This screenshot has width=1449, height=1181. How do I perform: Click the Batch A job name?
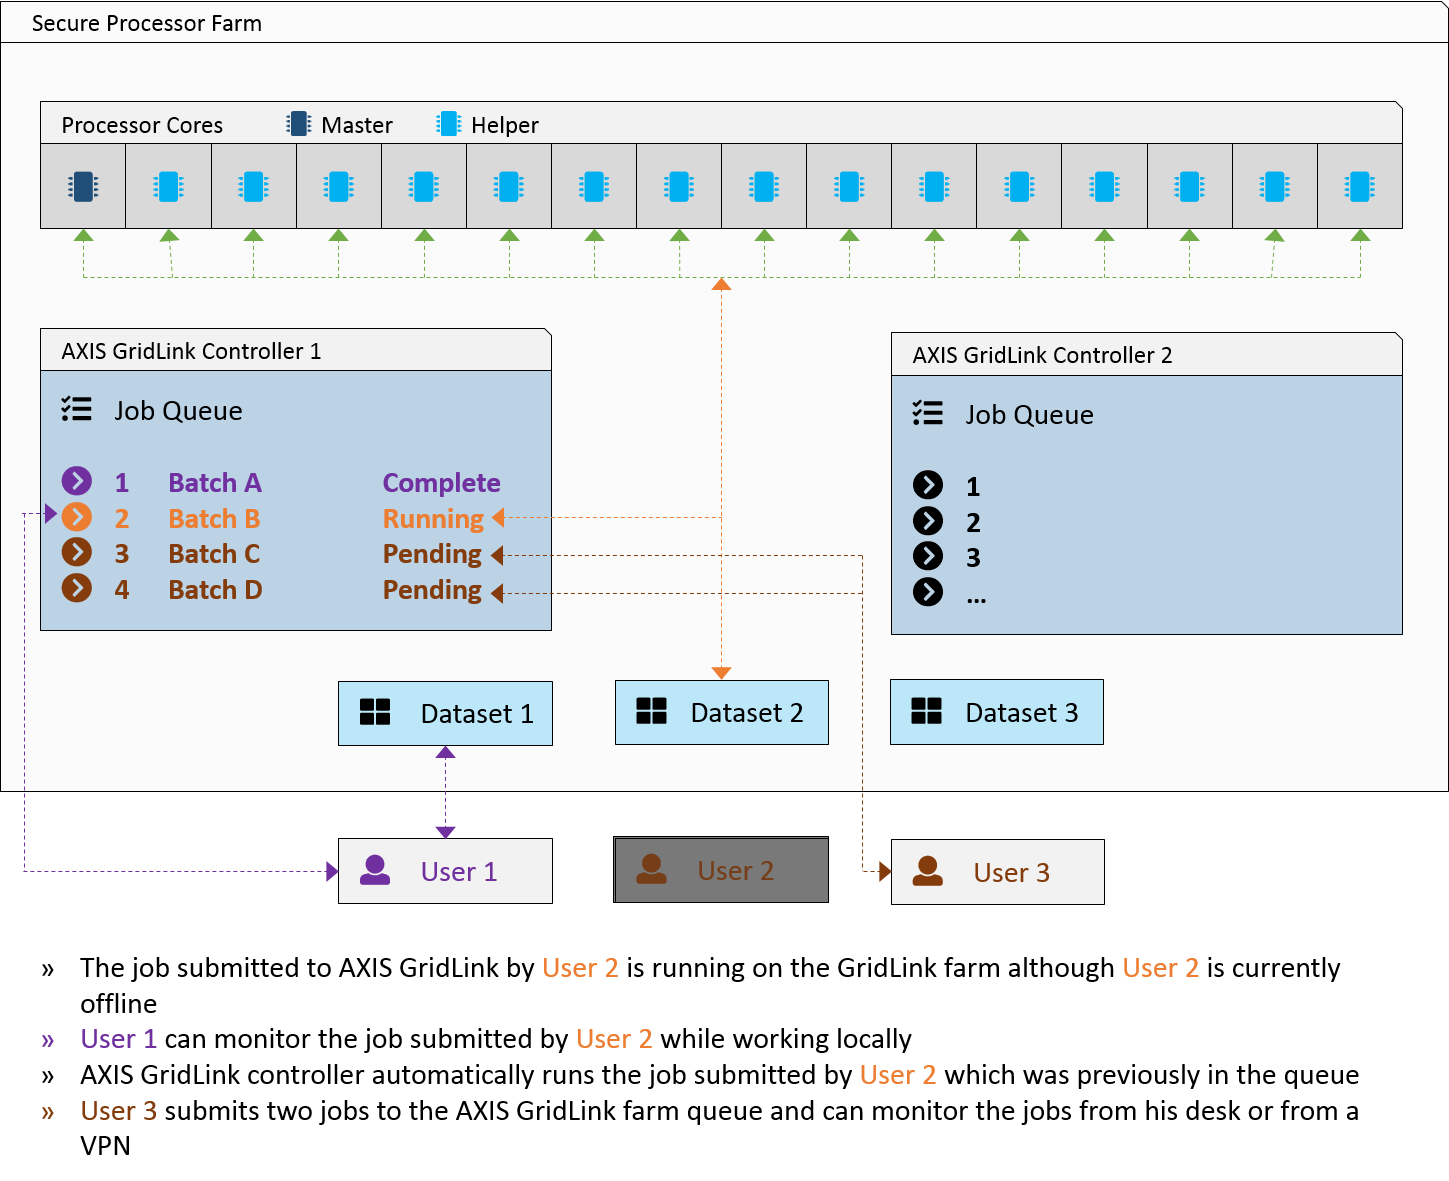click(x=215, y=483)
